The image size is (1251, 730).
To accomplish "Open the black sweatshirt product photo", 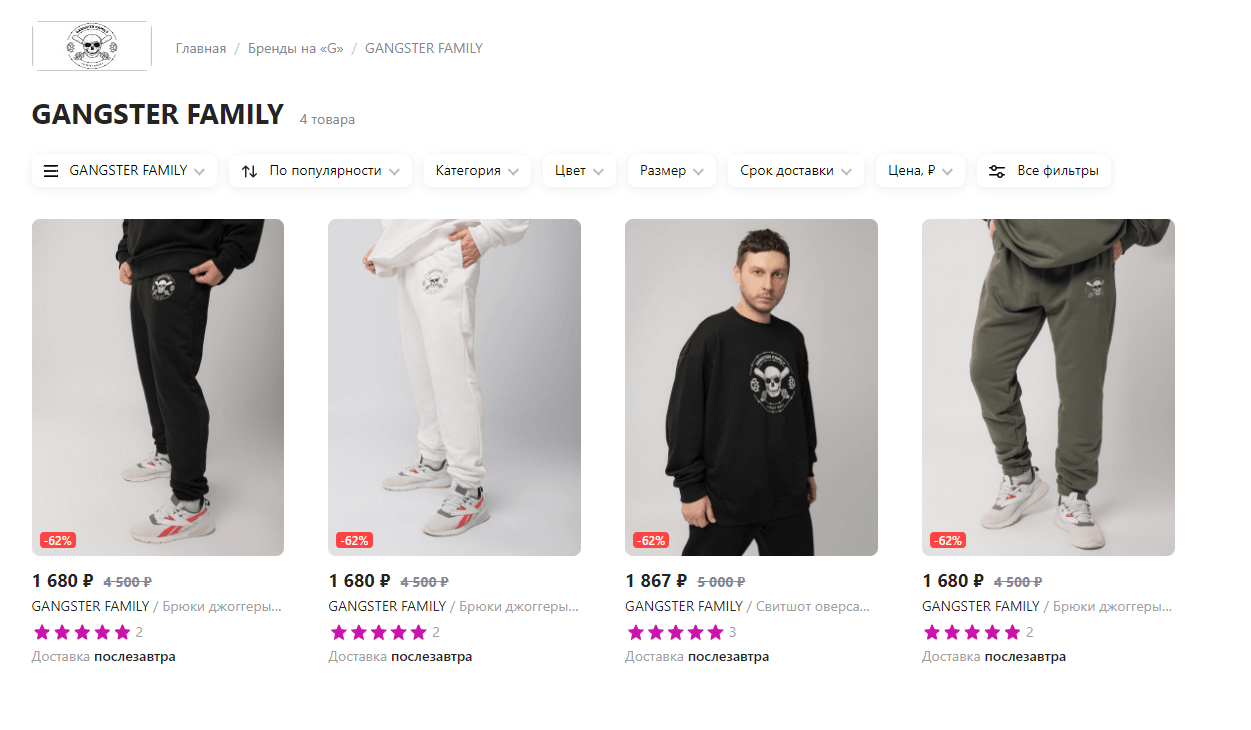I will click(751, 387).
